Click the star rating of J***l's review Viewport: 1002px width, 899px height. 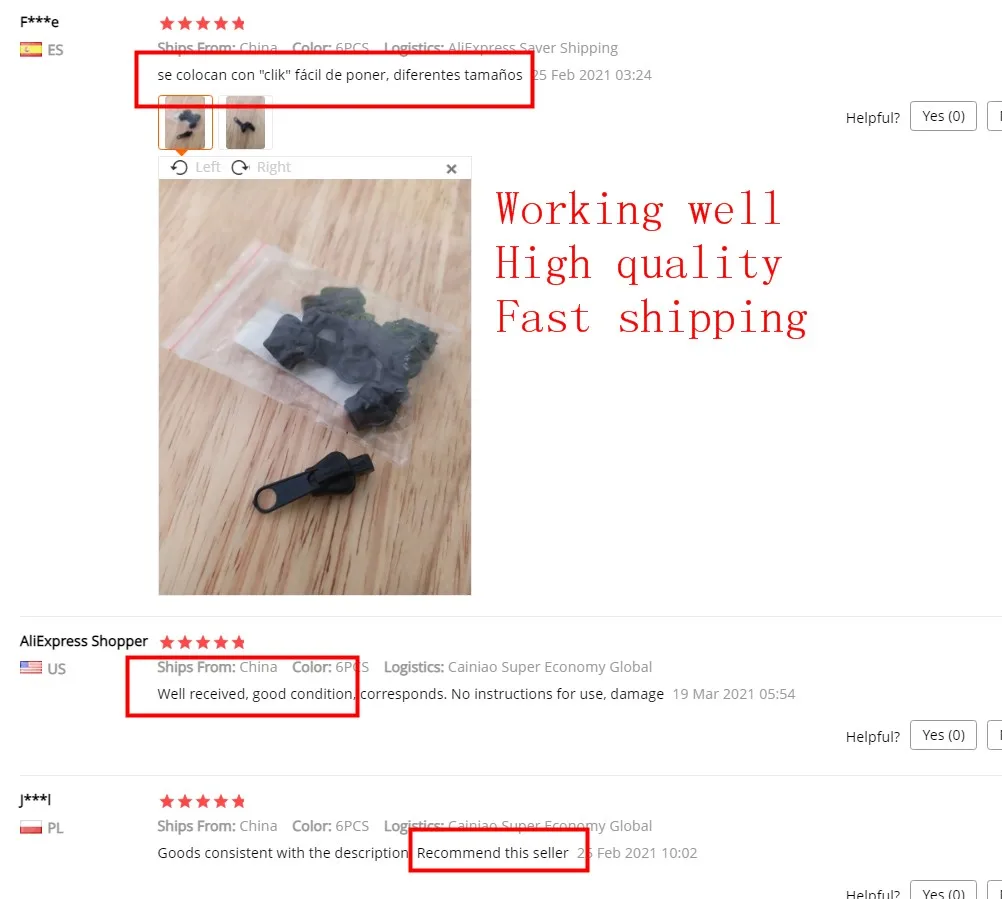[202, 801]
